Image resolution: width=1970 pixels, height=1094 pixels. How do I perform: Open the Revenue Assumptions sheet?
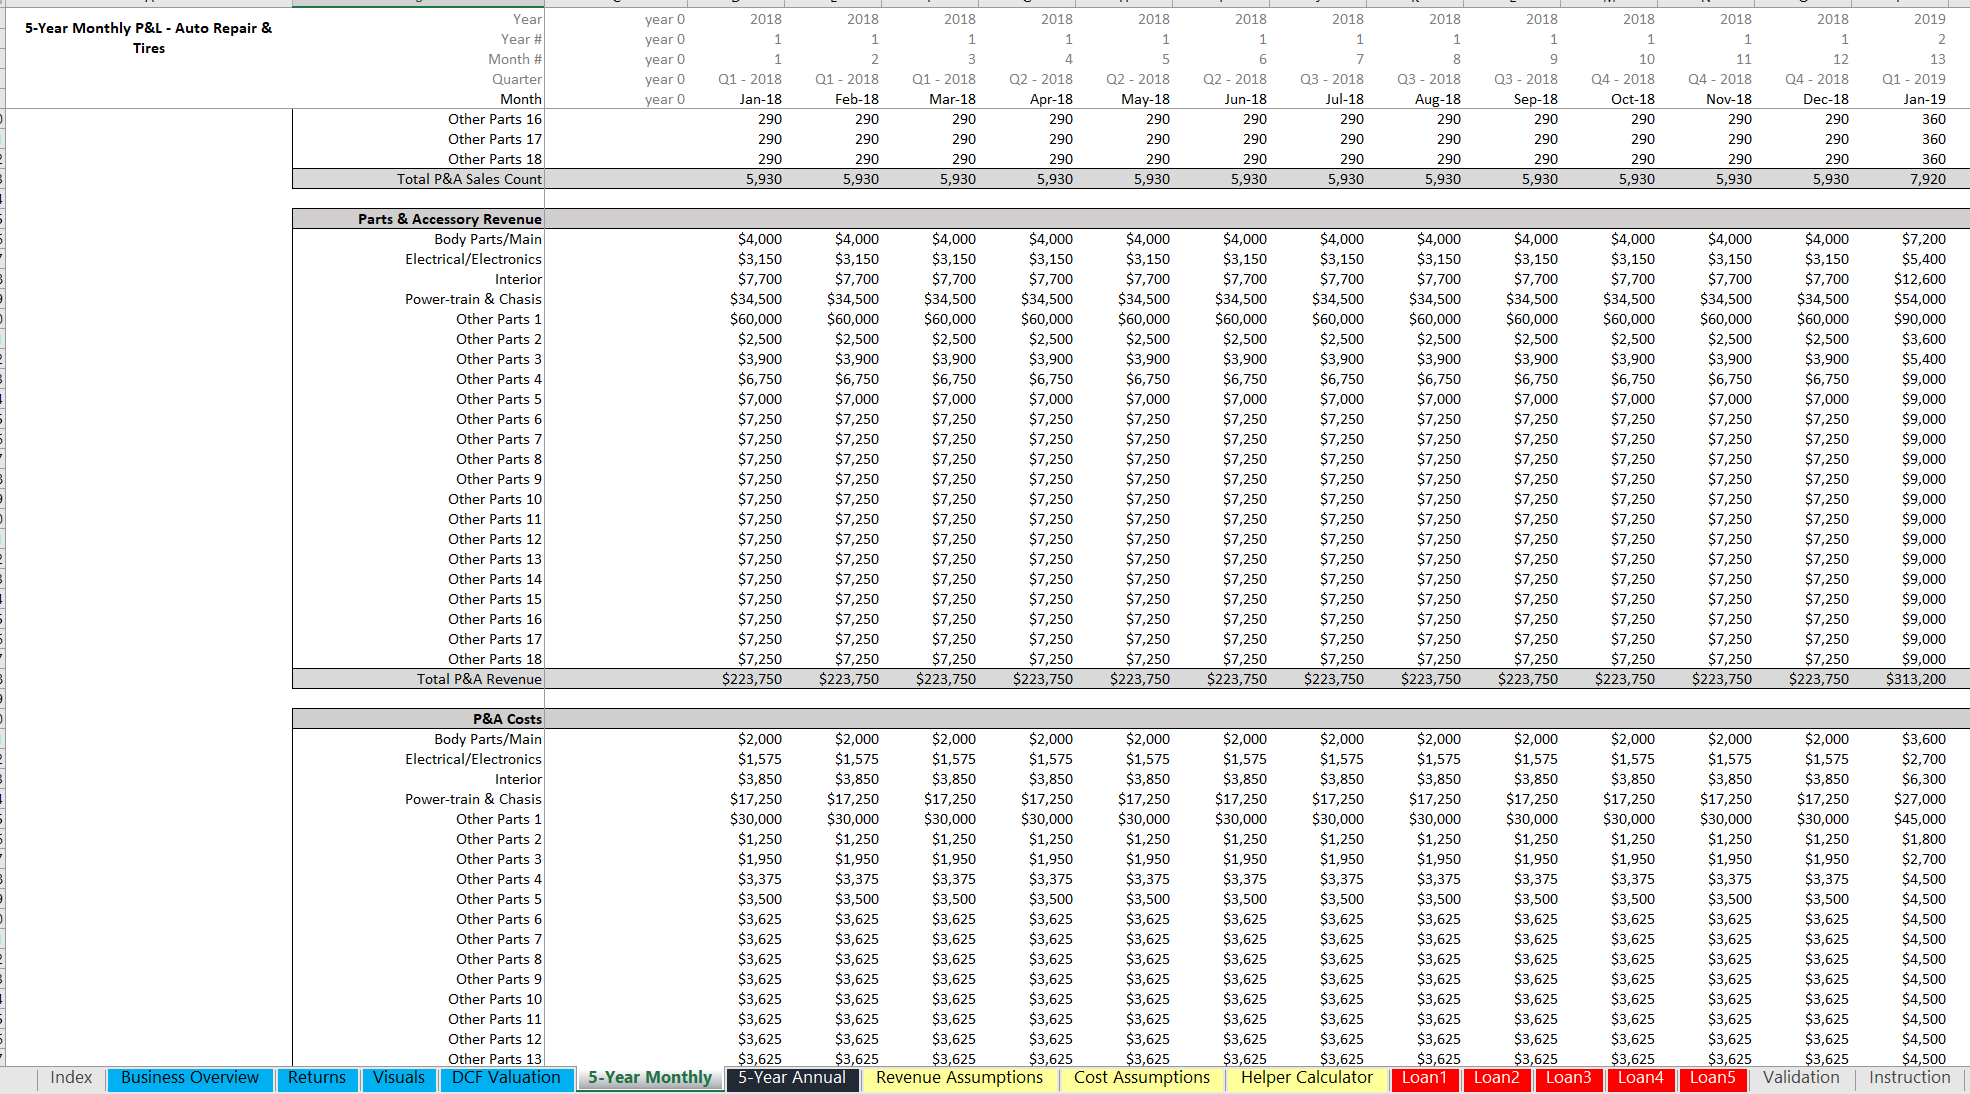958,1078
